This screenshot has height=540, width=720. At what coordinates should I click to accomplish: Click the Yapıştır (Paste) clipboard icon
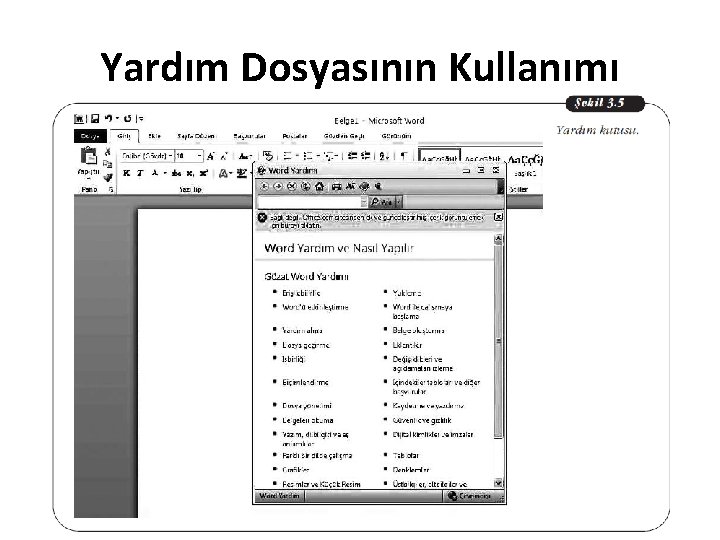[x=89, y=156]
